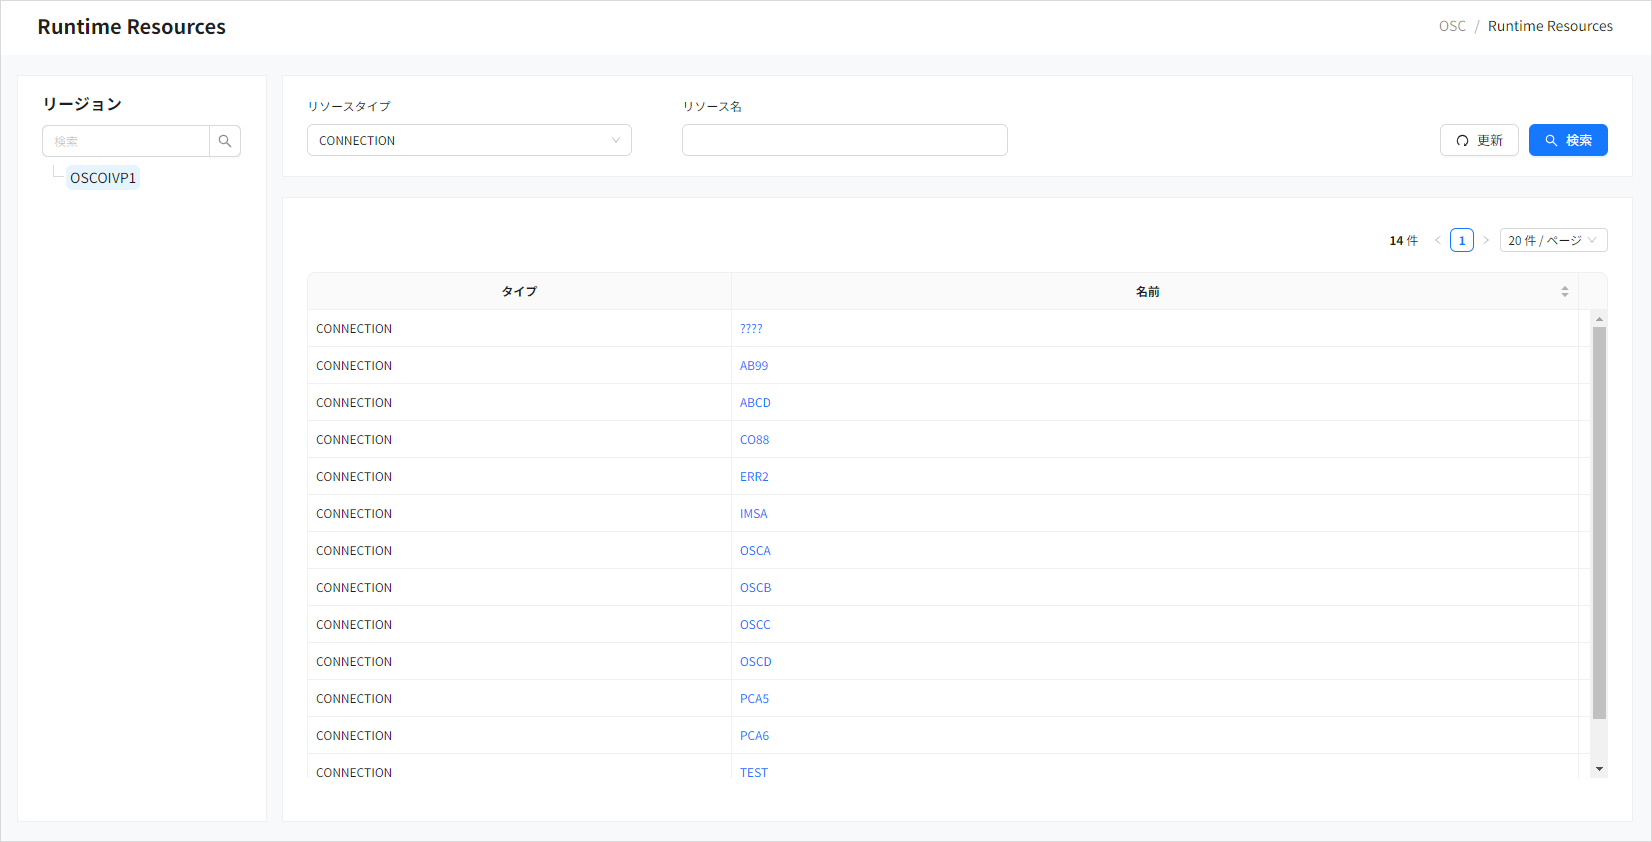Focus the region search input box
1652x842 pixels.
pos(126,141)
